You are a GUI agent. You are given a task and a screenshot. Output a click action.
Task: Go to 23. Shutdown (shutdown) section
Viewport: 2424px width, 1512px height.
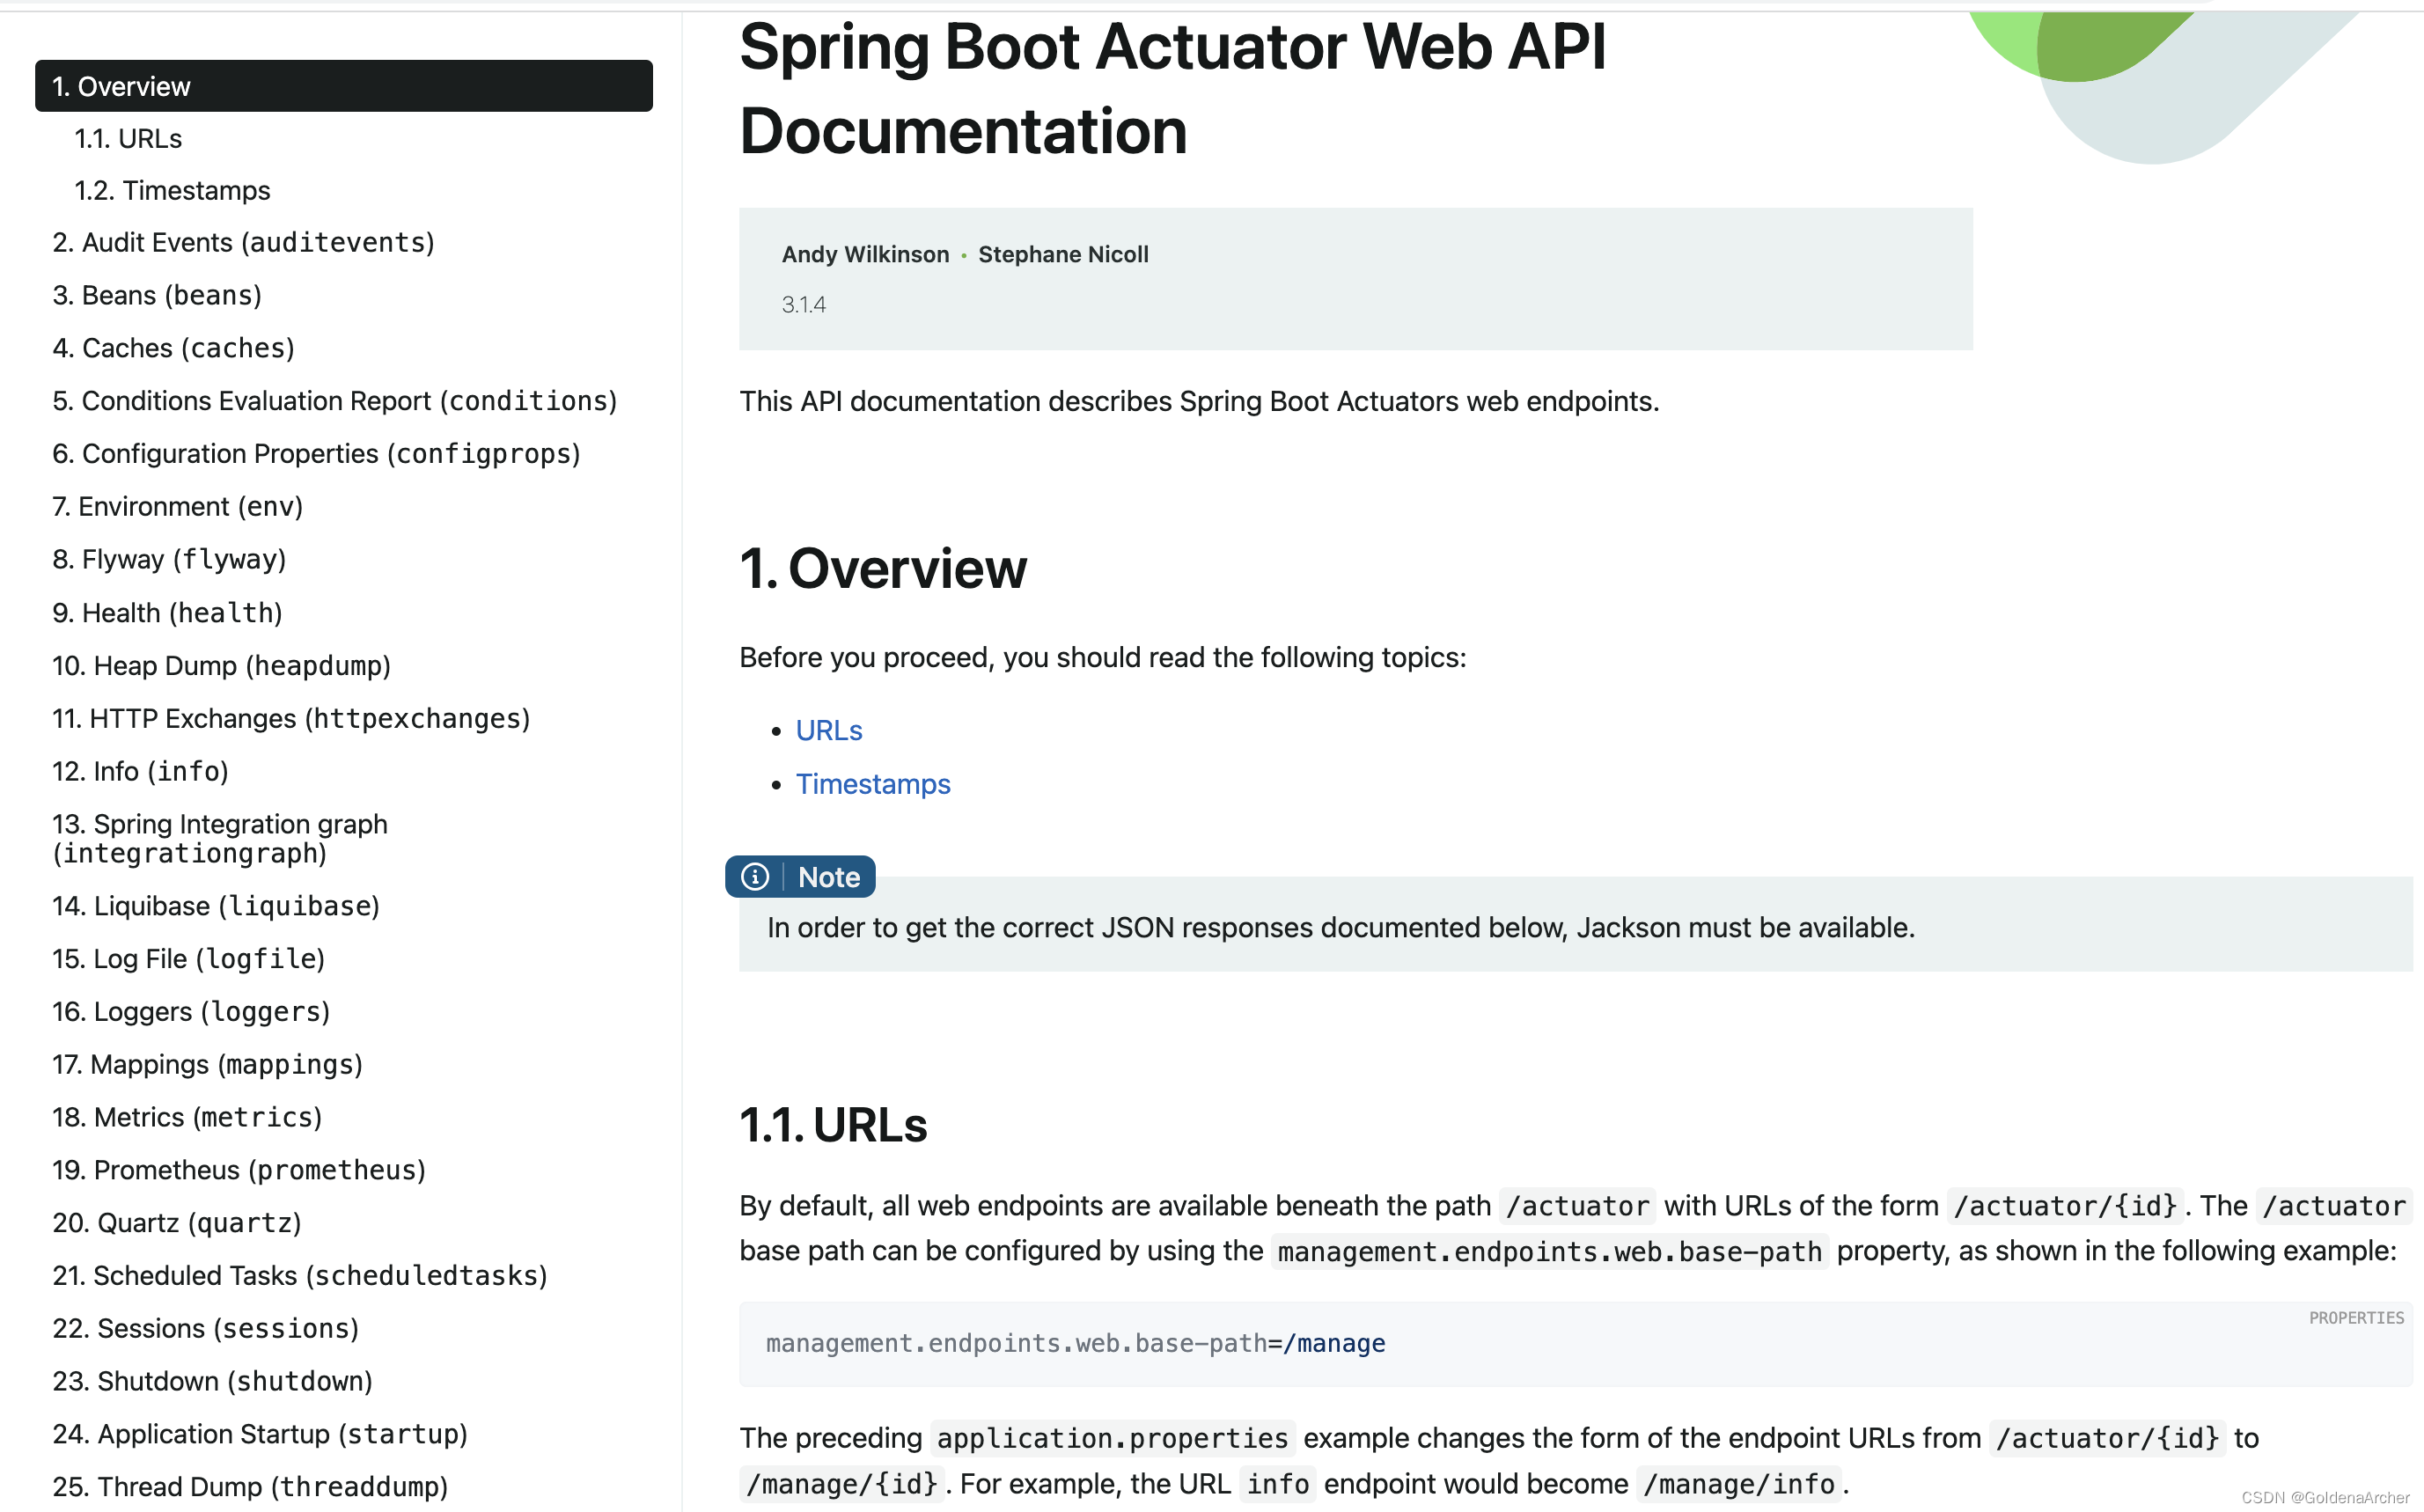coord(212,1381)
